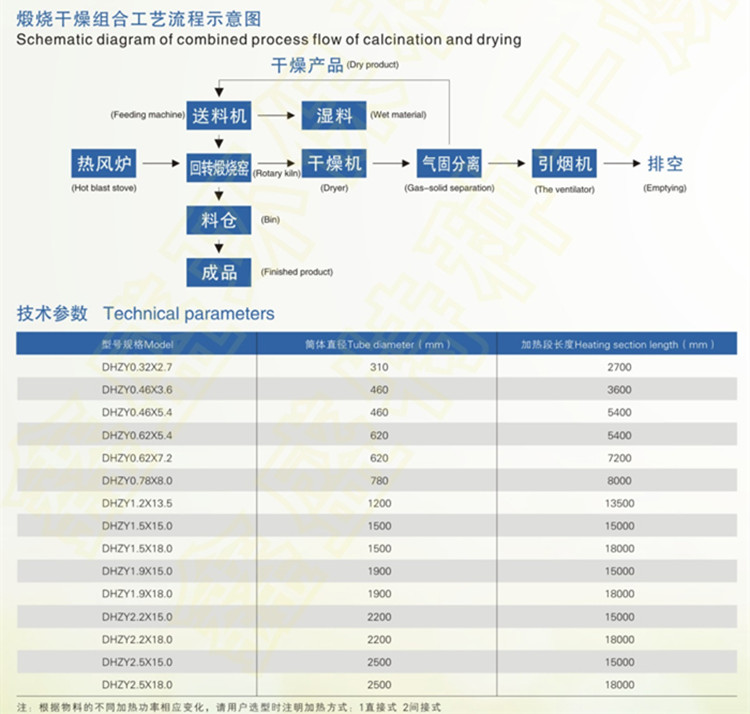
Task: Select the DHZY2.5X18.0 model cell
Action: (137, 685)
